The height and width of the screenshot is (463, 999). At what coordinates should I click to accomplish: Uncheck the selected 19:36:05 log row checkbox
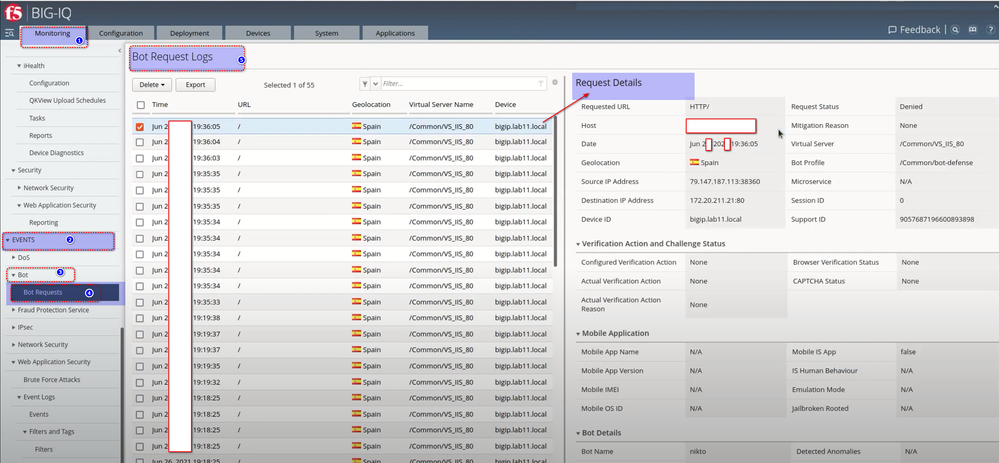point(140,127)
